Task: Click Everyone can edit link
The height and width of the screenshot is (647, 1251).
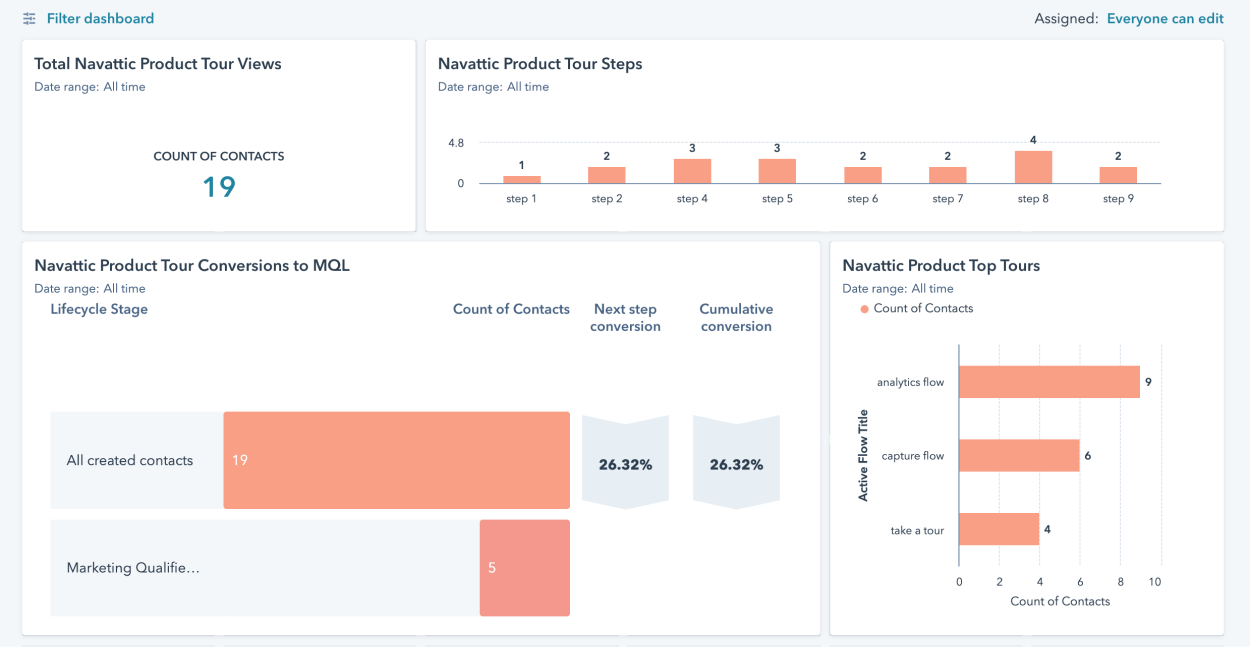Action: (1165, 18)
